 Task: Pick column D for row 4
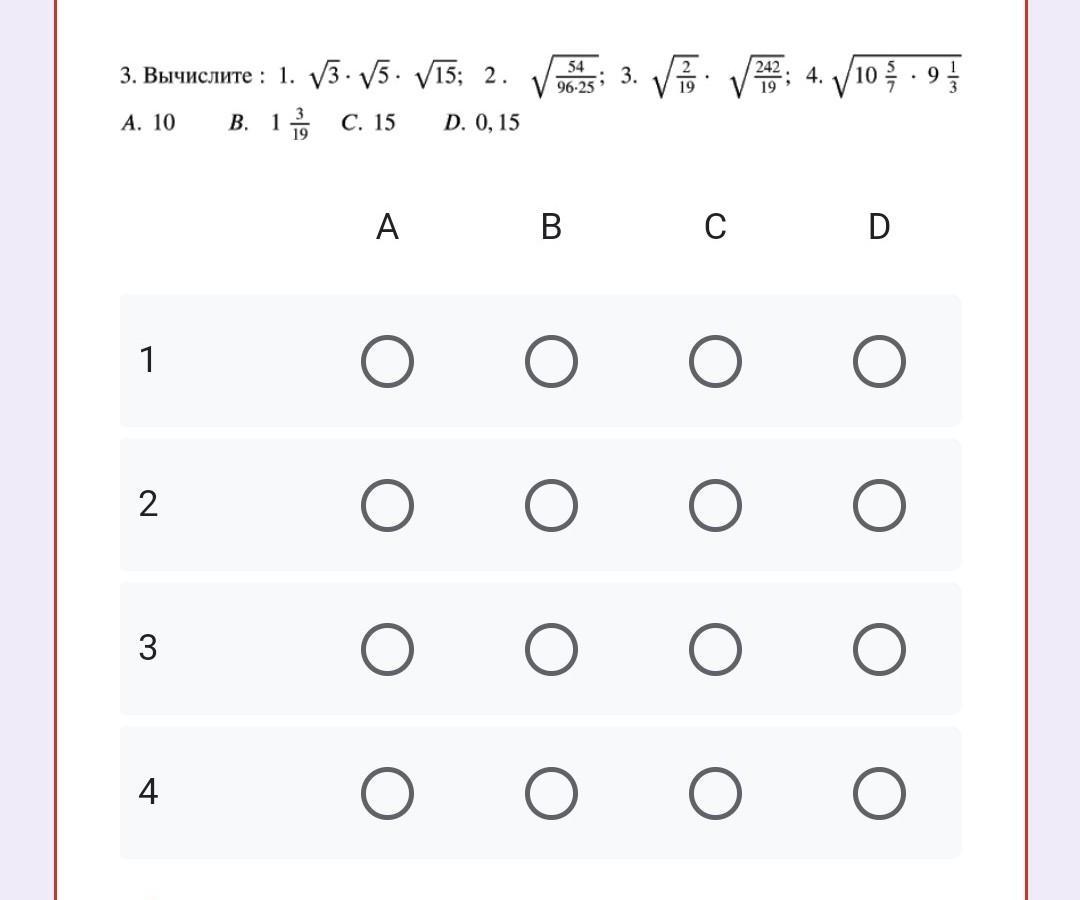(879, 793)
